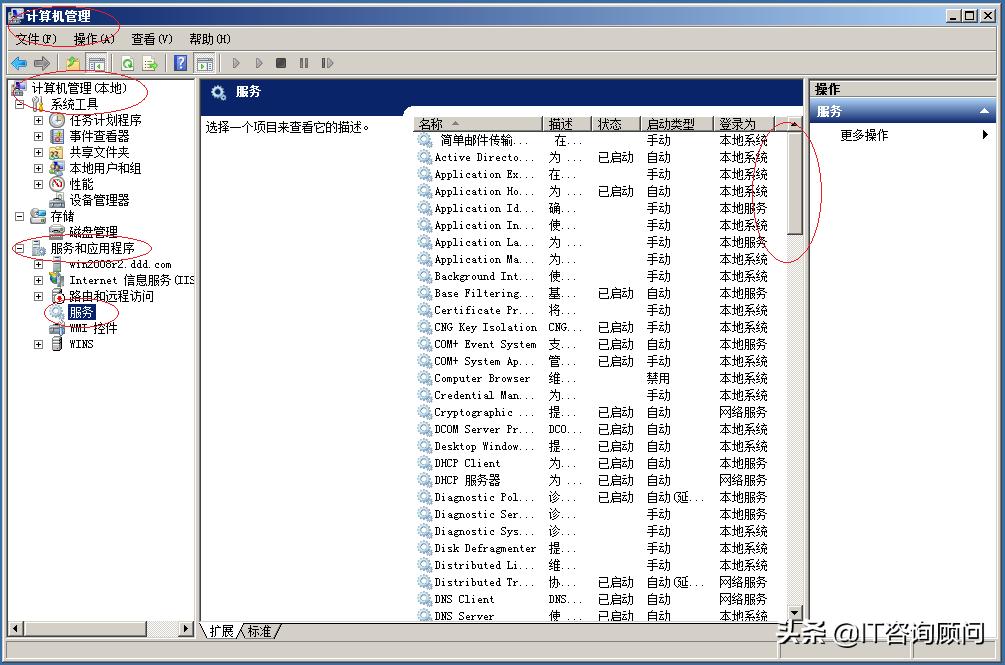
Task: Collapse the 服务和应用程序 tree branch
Action: [x=19, y=249]
